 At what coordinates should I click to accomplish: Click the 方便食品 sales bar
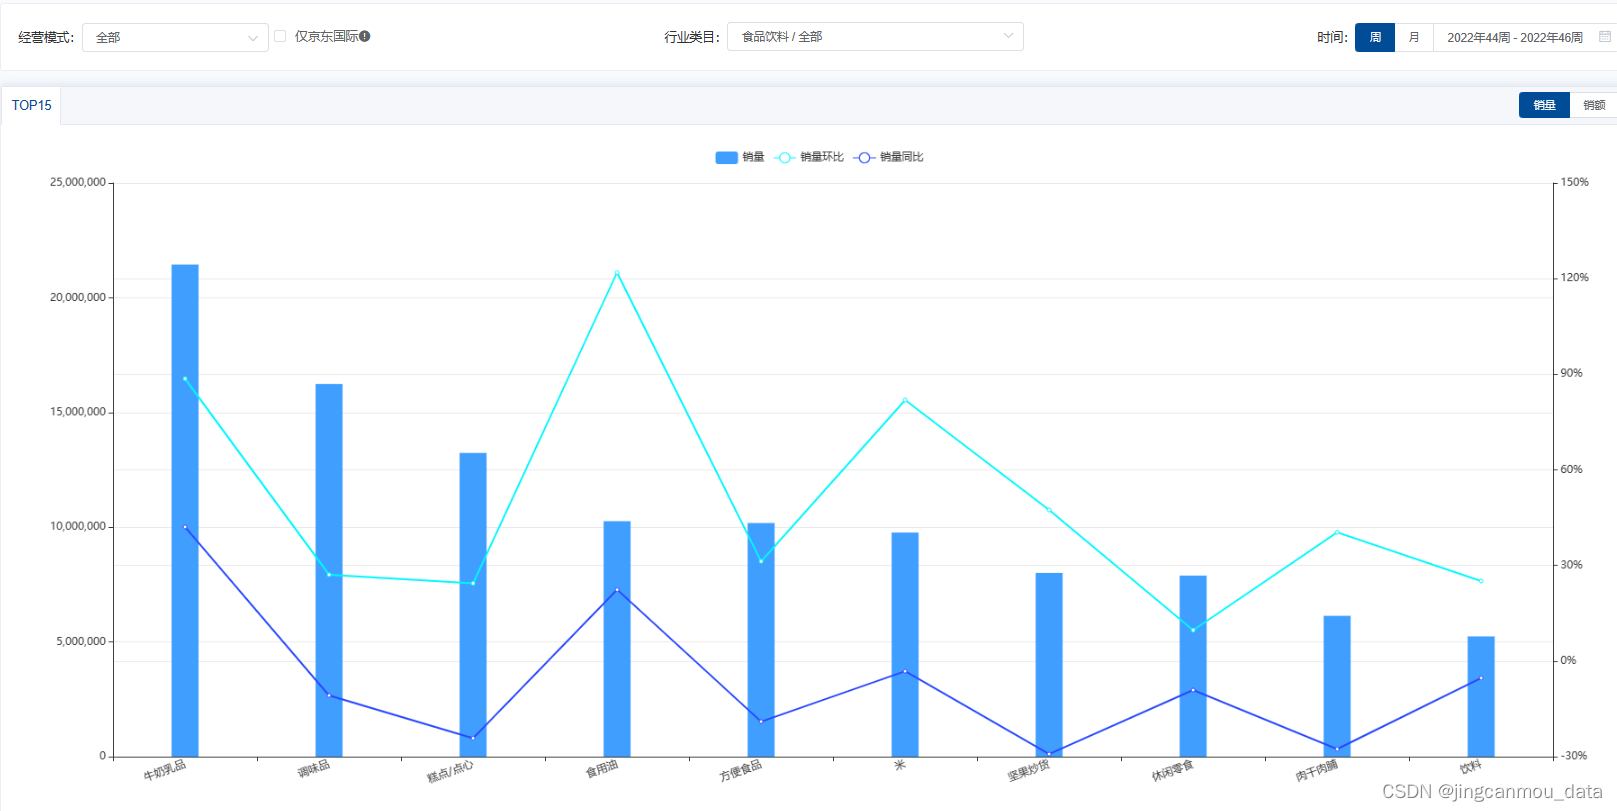761,639
